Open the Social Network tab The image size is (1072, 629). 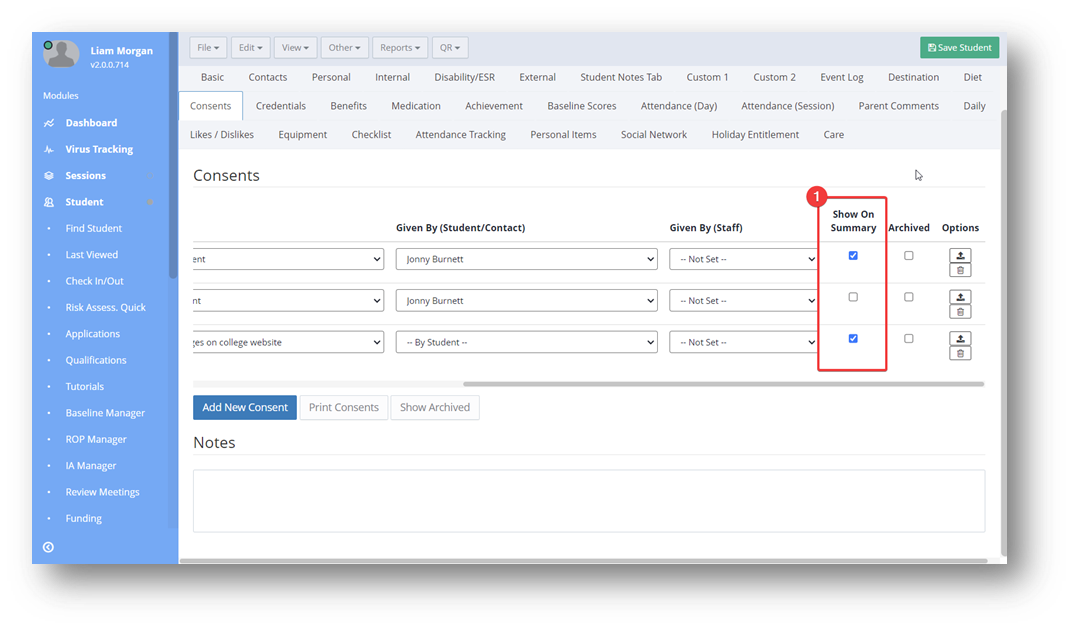[654, 135]
